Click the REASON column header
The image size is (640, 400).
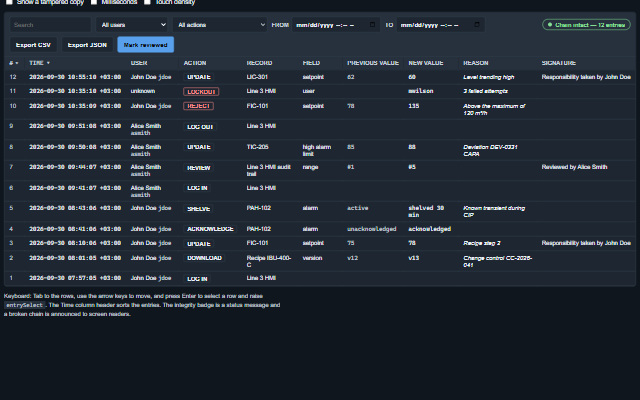pos(476,63)
